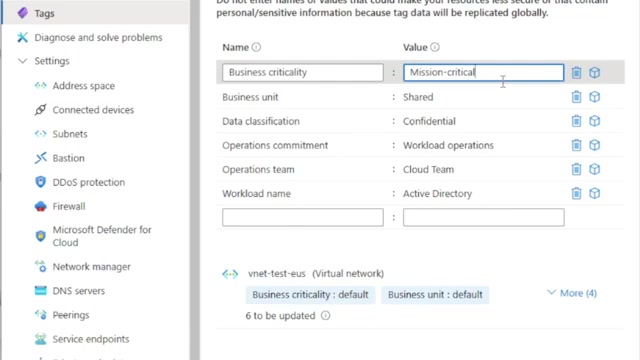The height and width of the screenshot is (360, 640).
Task: Open Bastion page
Action: point(69,158)
